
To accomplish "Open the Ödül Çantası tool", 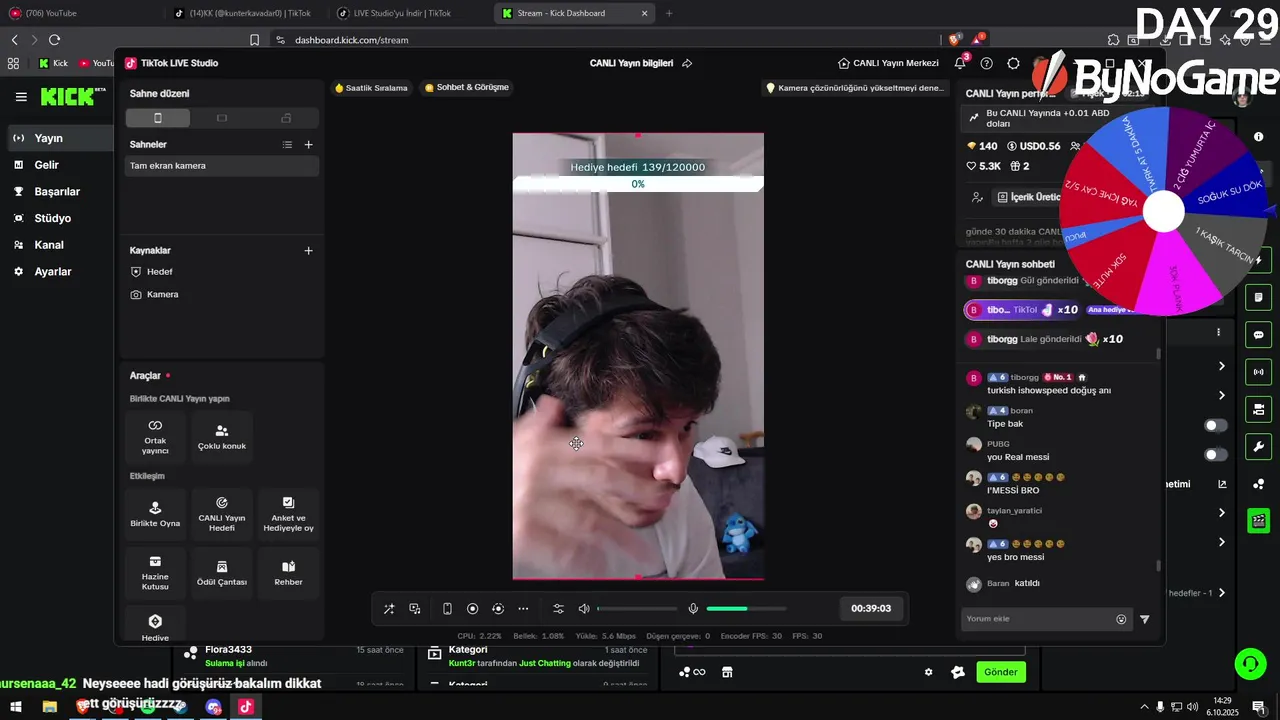I will 222,573.
